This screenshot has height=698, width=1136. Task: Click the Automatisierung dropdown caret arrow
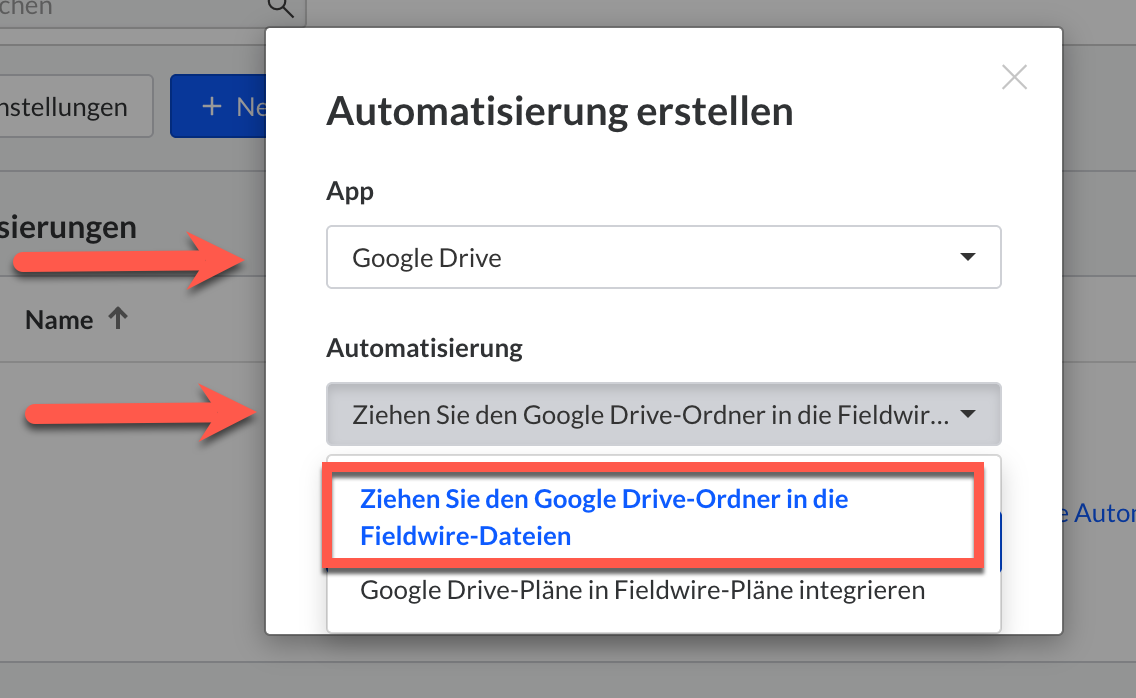click(x=967, y=414)
